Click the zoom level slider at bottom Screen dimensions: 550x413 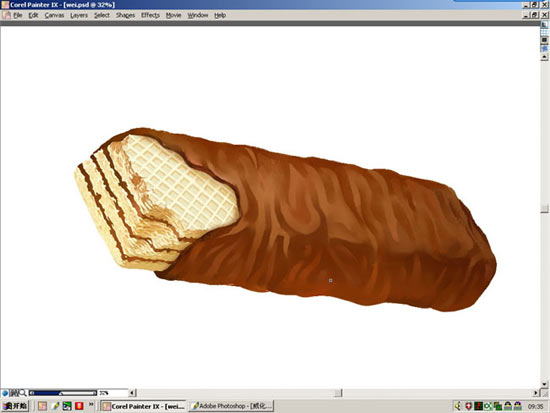63,393
